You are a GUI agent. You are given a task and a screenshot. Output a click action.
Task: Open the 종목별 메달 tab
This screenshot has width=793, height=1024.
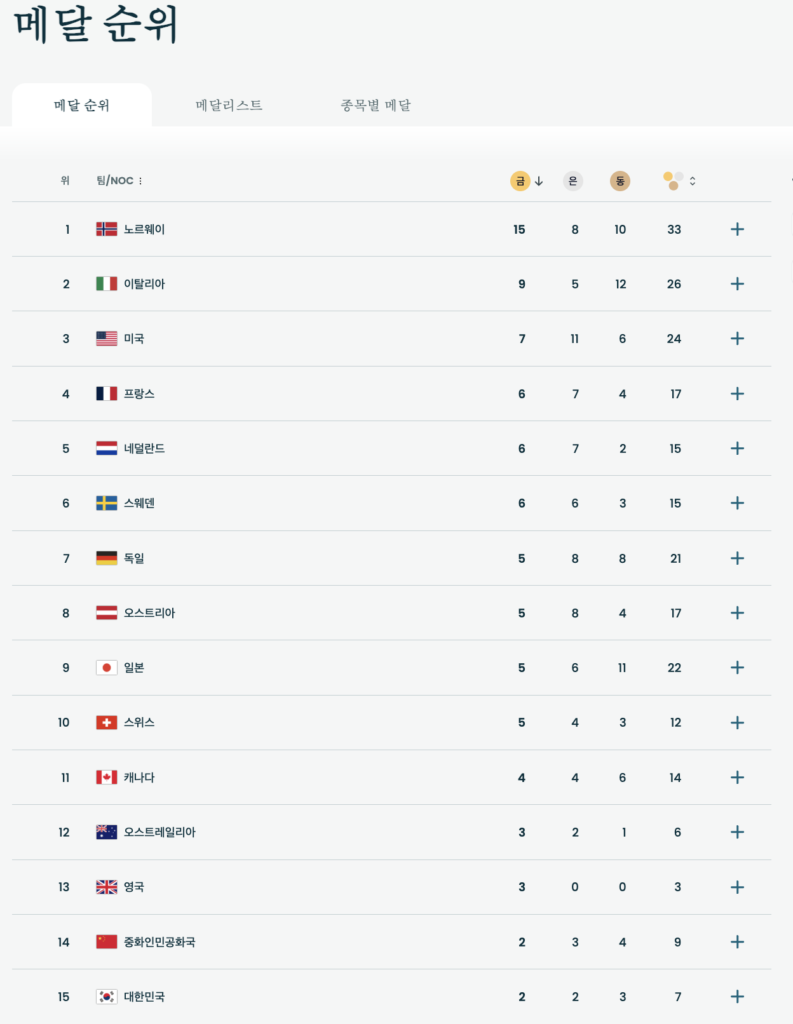click(376, 105)
